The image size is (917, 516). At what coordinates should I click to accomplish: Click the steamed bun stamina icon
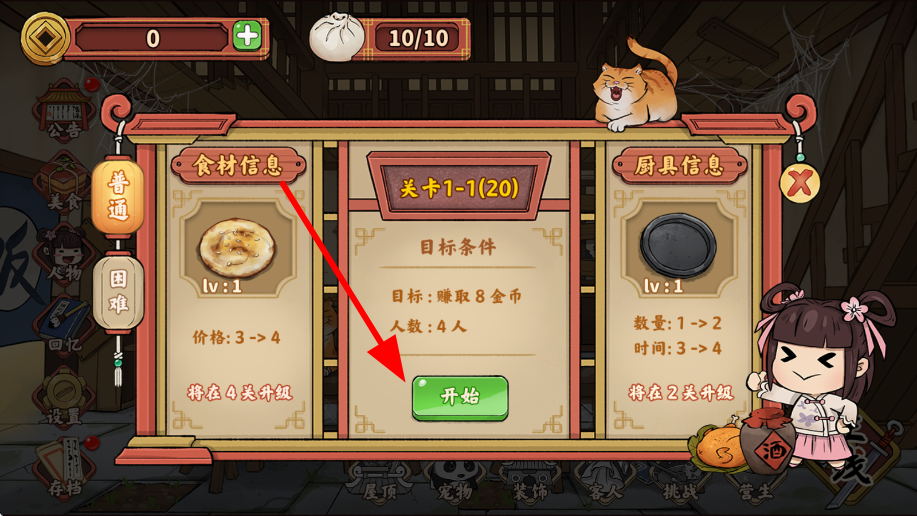337,36
